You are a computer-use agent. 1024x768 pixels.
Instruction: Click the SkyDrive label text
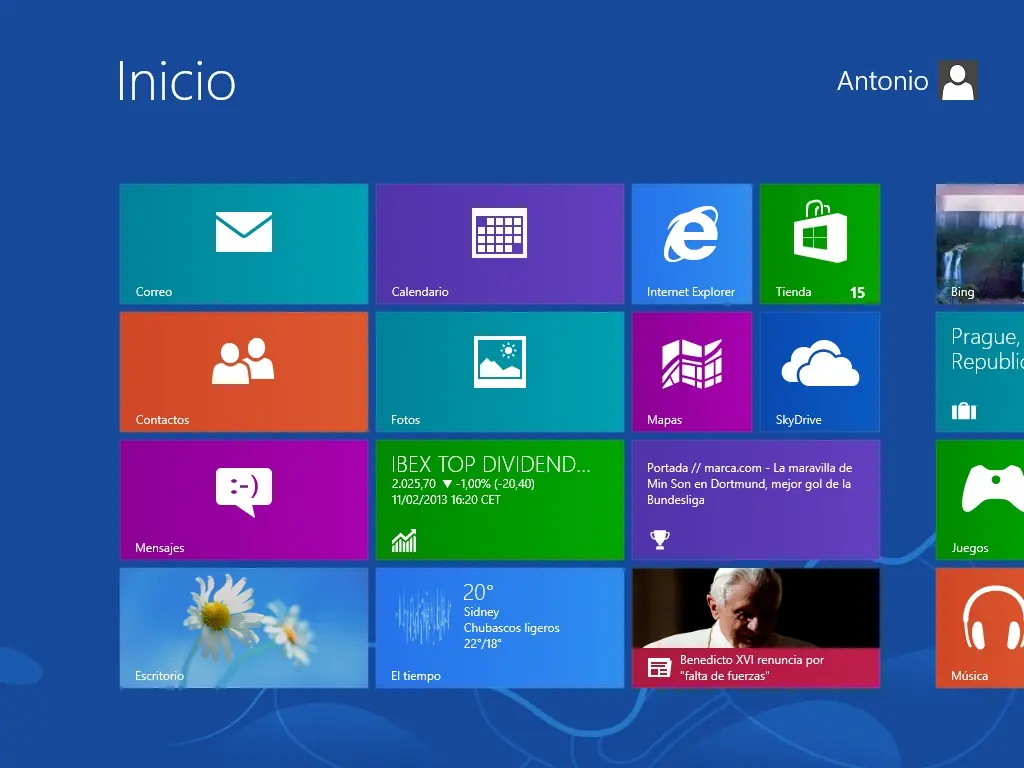[x=798, y=420]
